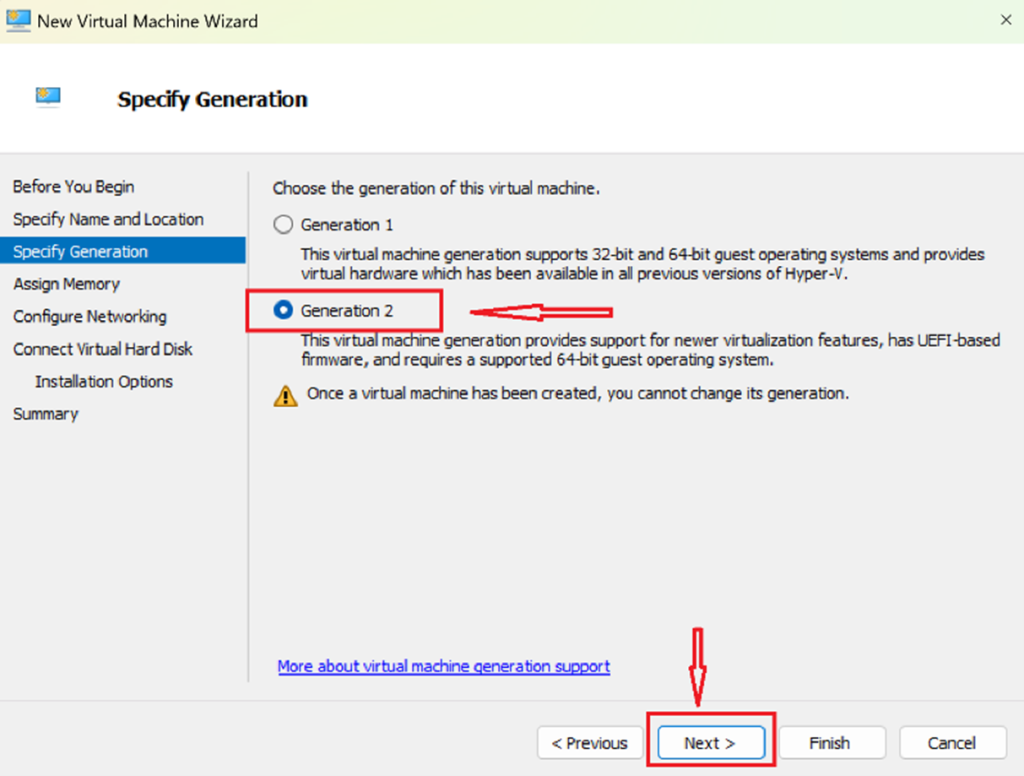Image resolution: width=1024 pixels, height=776 pixels.
Task: Go to the Before You Begin step
Action: (x=73, y=187)
